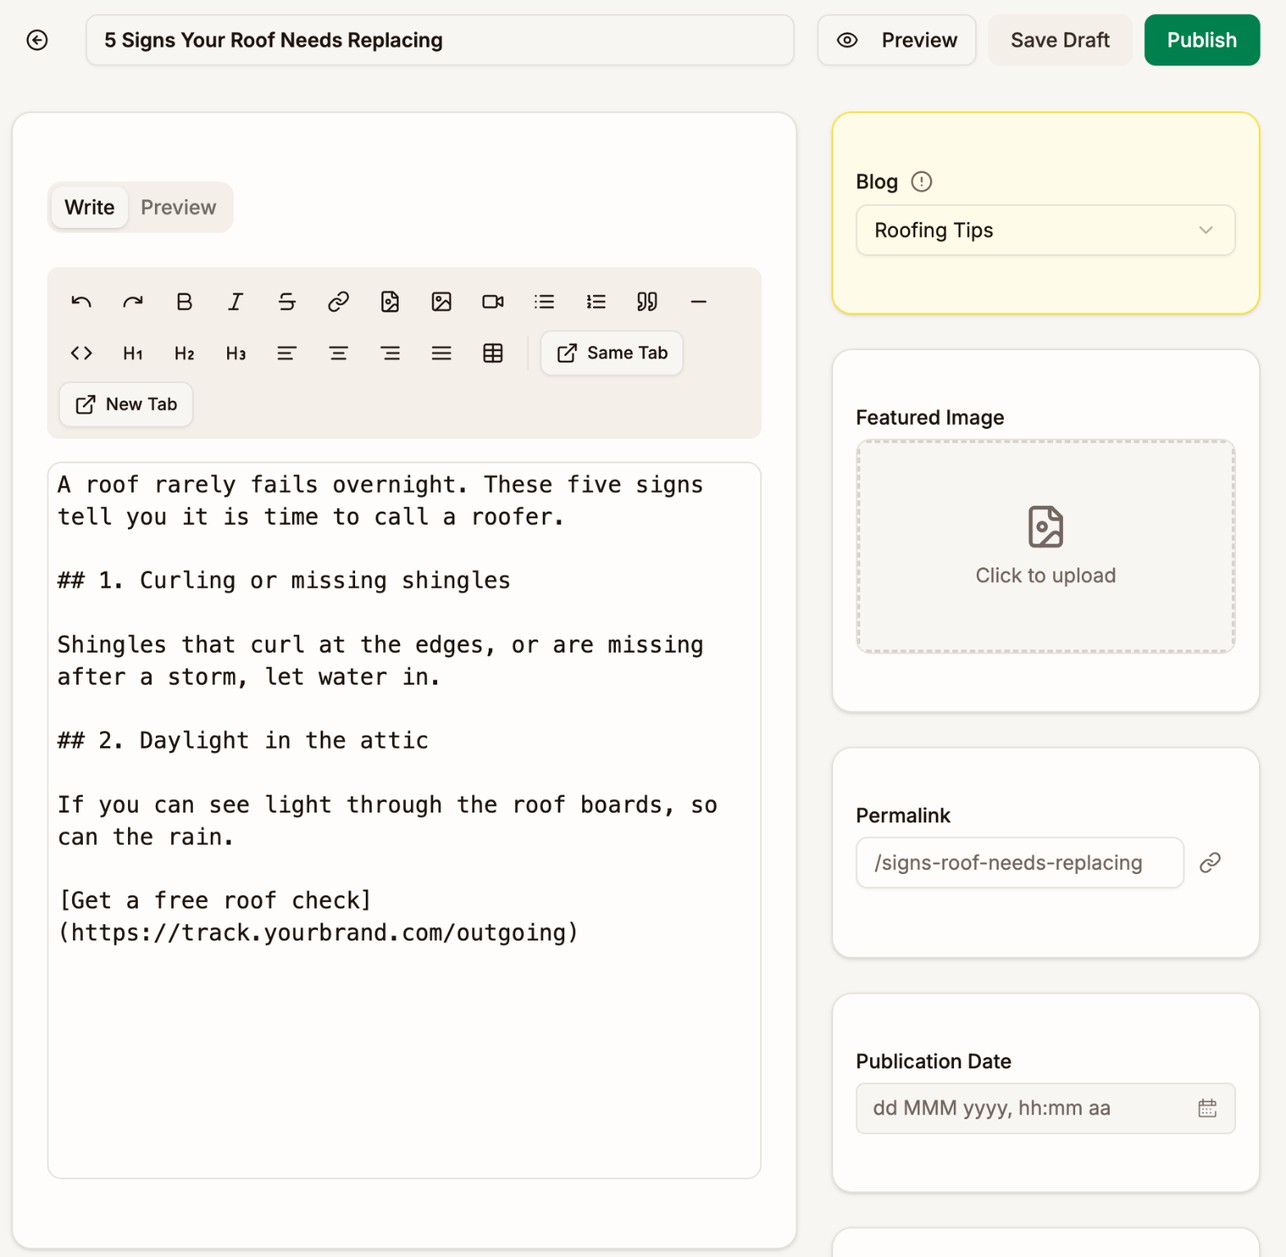Publish the blog post
The height and width of the screenshot is (1257, 1286).
[x=1202, y=40]
